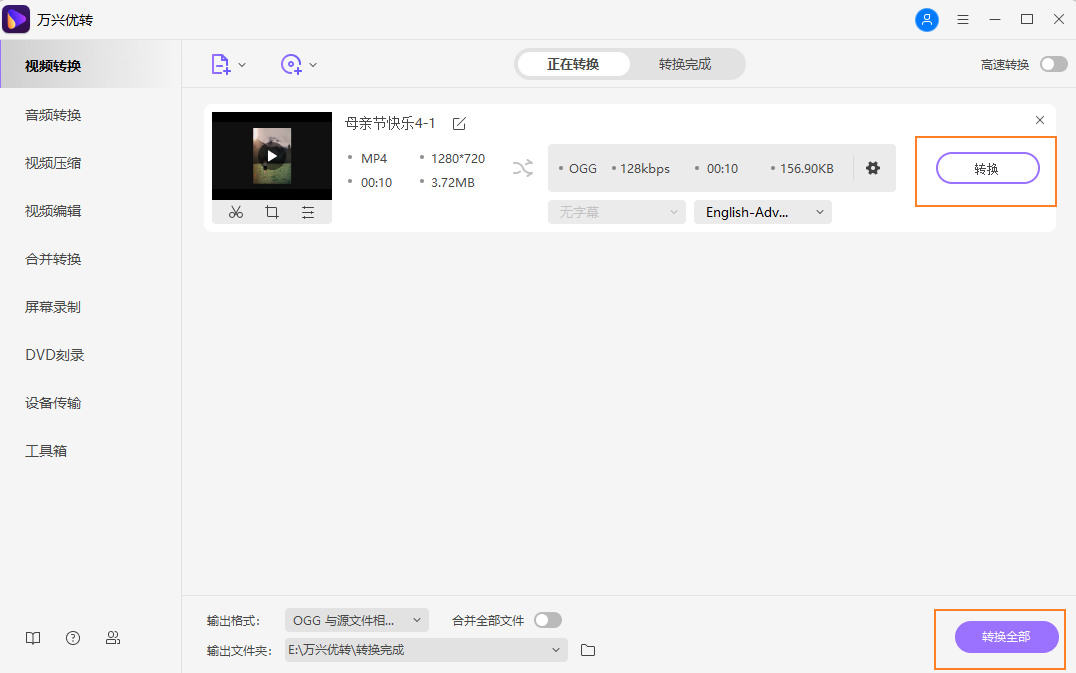Switch to the 转换完成 tab

[687, 63]
